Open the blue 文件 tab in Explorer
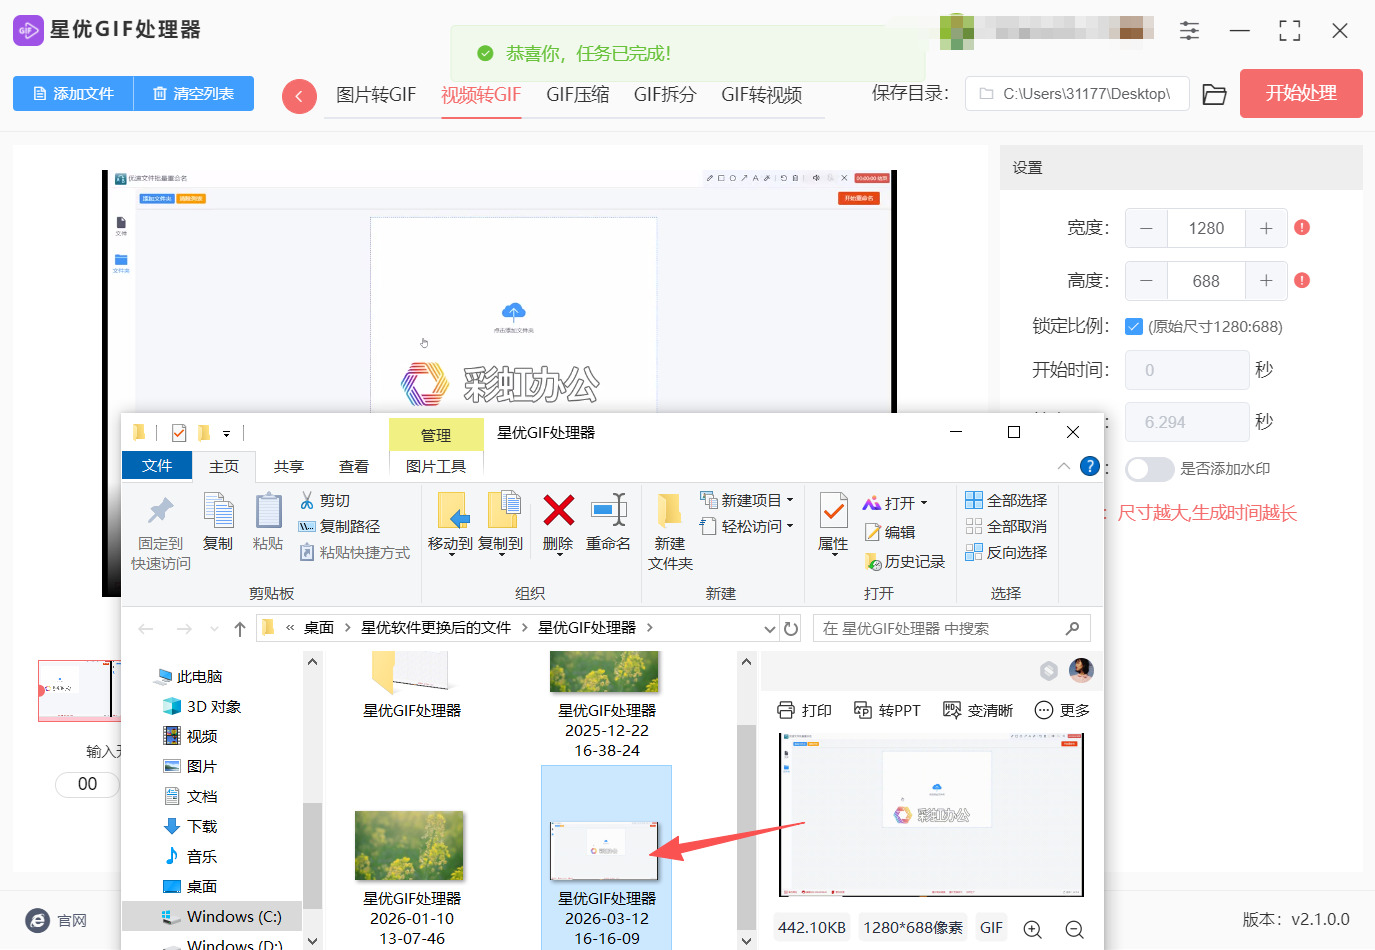Screen dimensions: 1375x950 (x=157, y=466)
